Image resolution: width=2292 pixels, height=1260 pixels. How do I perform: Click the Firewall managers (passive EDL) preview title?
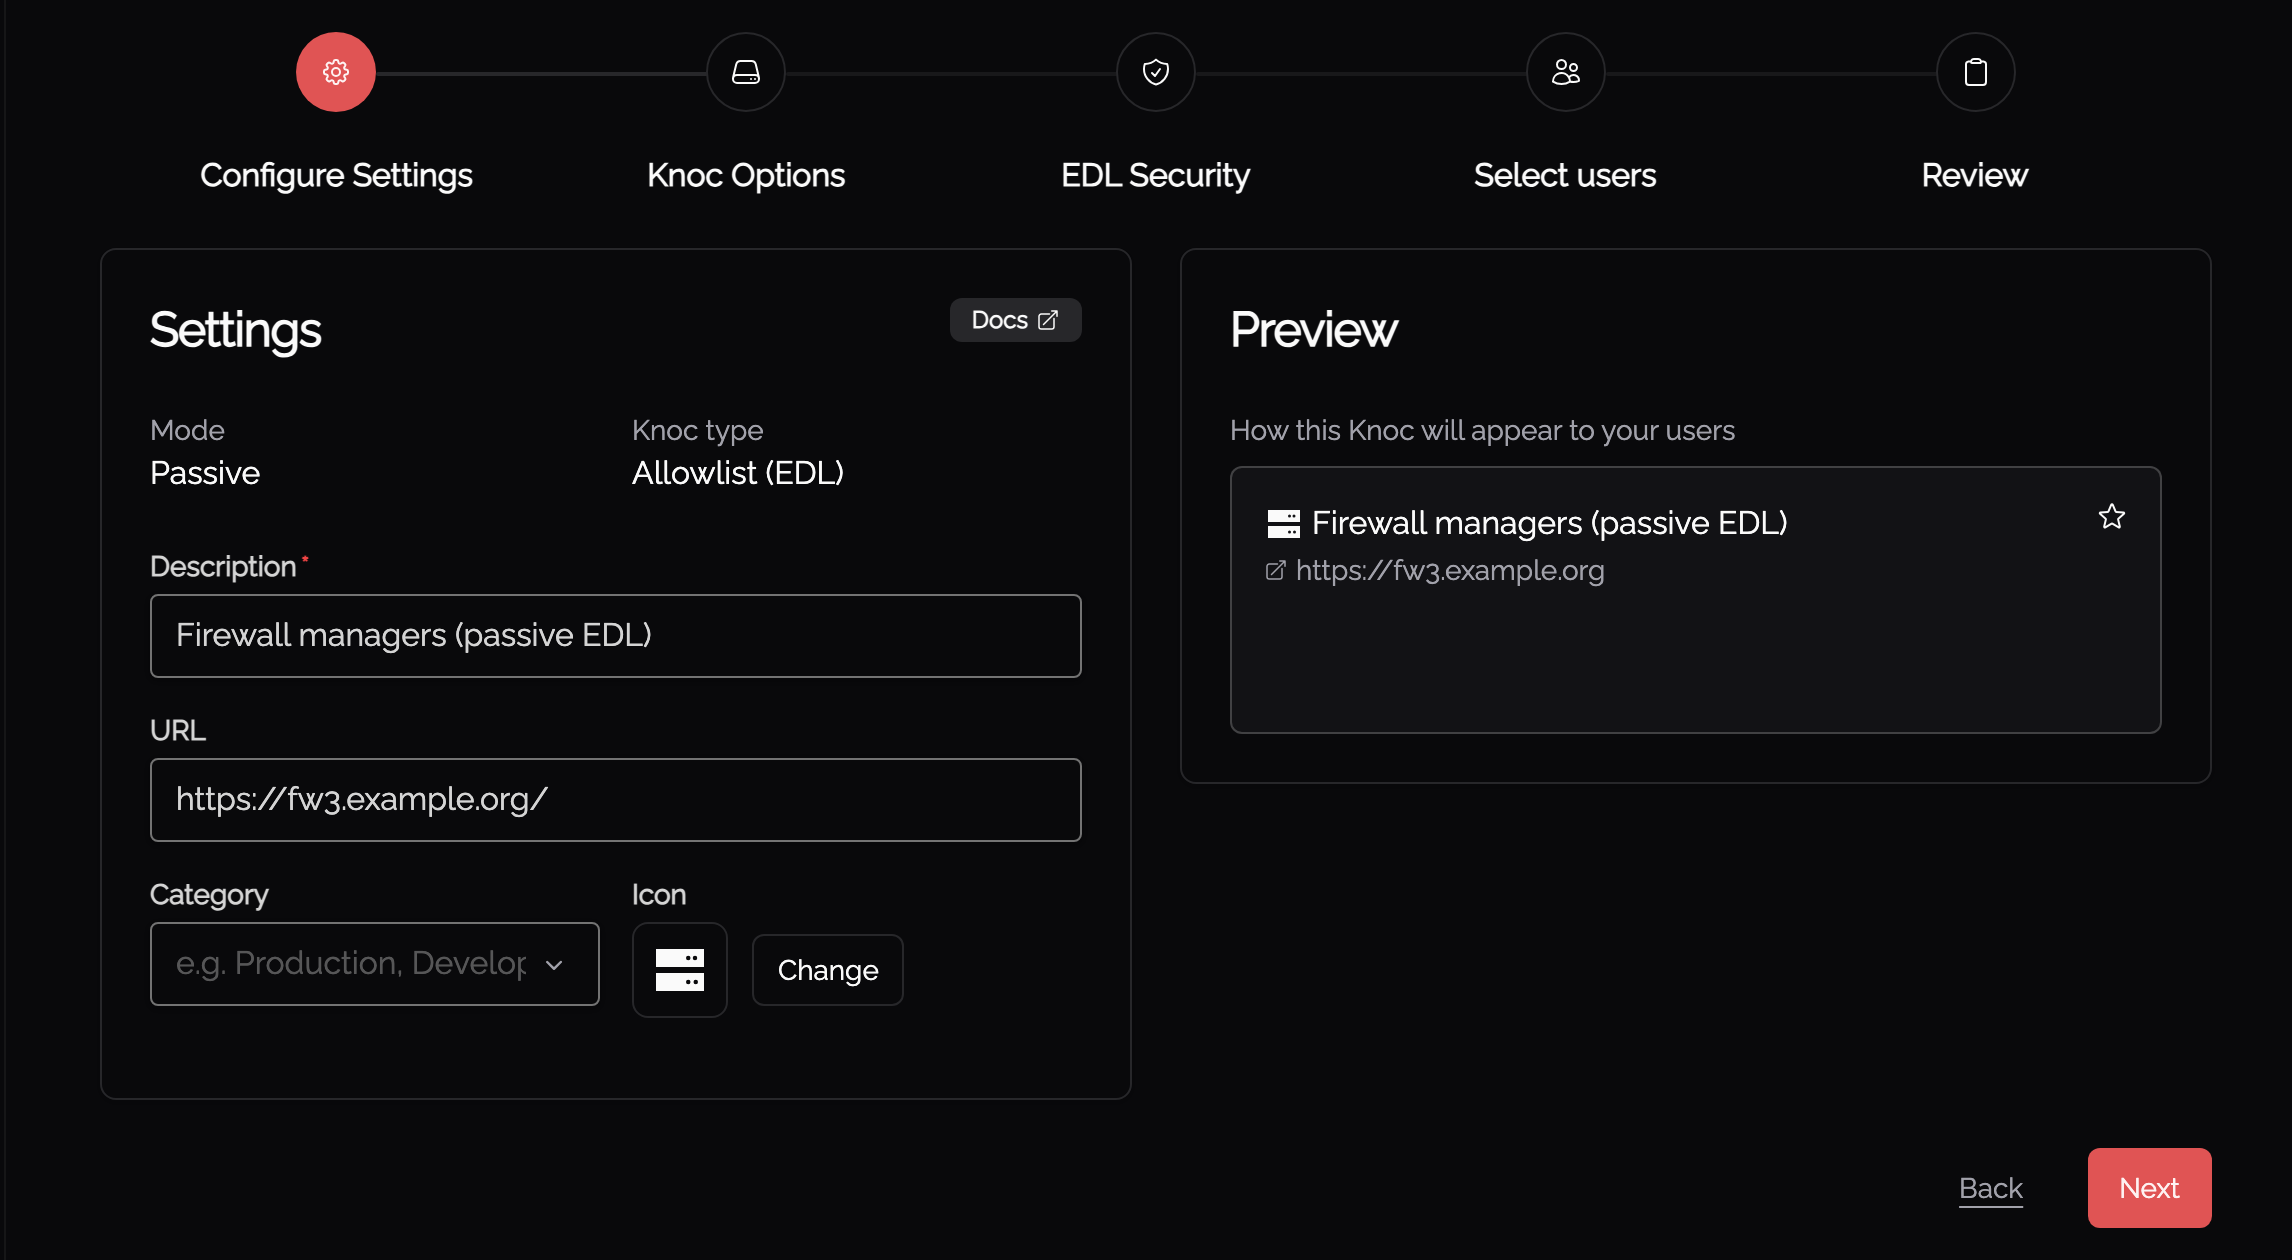pyautogui.click(x=1549, y=523)
